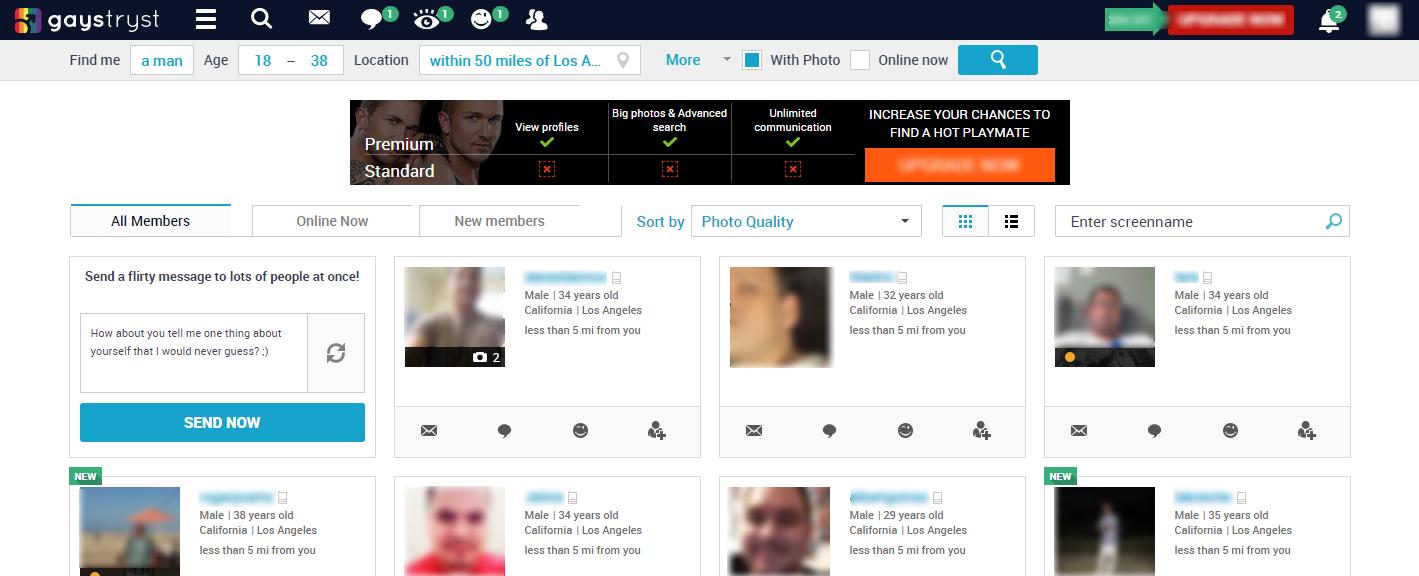Image resolution: width=1419 pixels, height=576 pixels.
Task: Uncheck the With Photo checkbox
Action: (752, 60)
